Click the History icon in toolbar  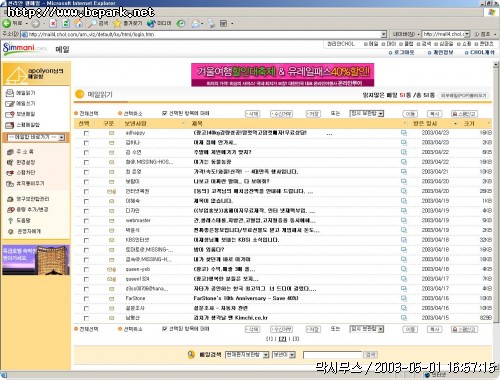[x=181, y=23]
